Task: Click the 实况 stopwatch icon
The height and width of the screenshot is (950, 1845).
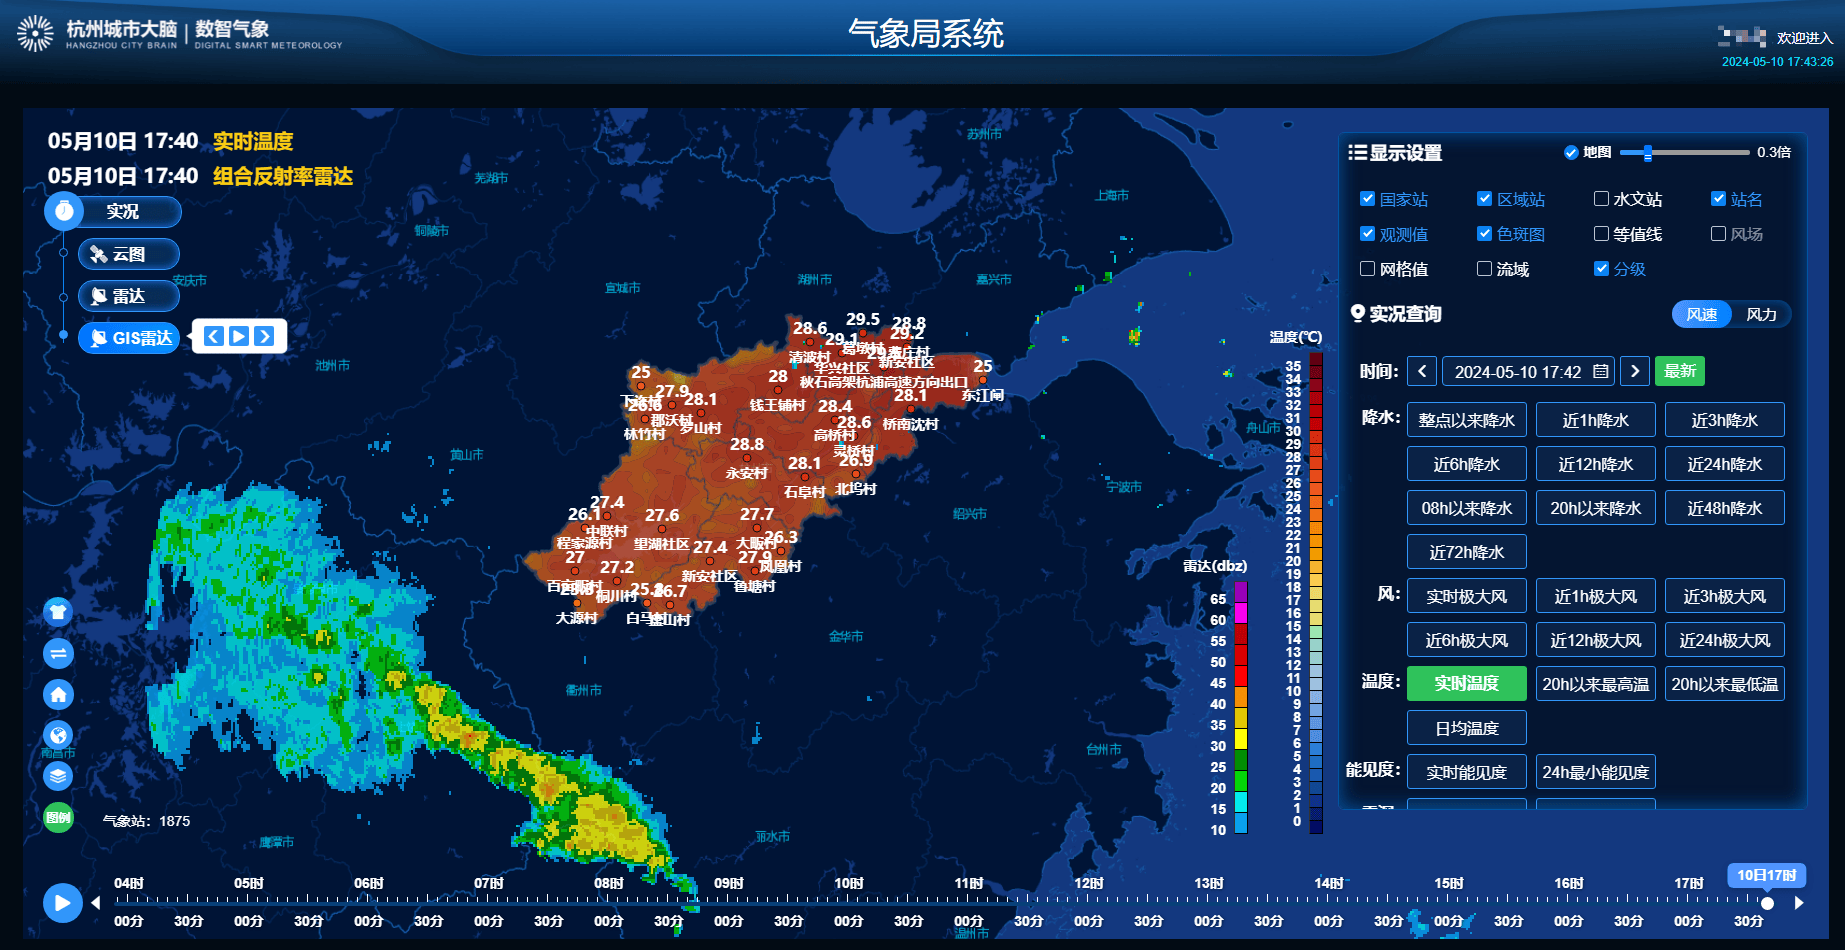Action: click(64, 211)
